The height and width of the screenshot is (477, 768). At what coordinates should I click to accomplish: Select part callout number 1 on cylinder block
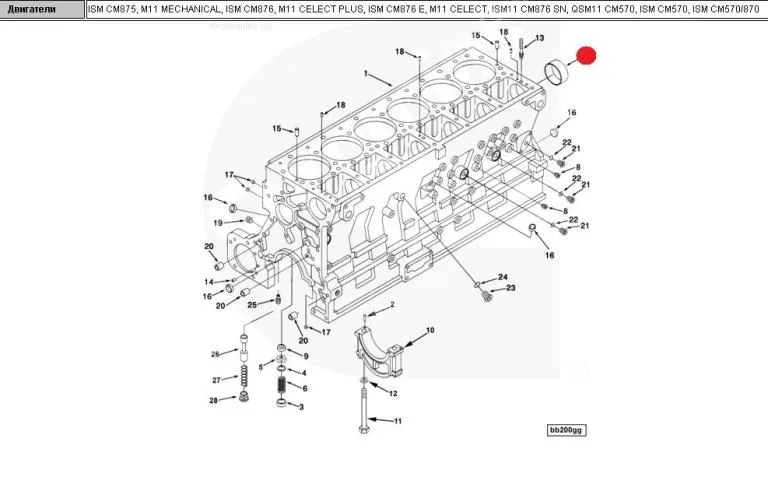click(x=367, y=74)
